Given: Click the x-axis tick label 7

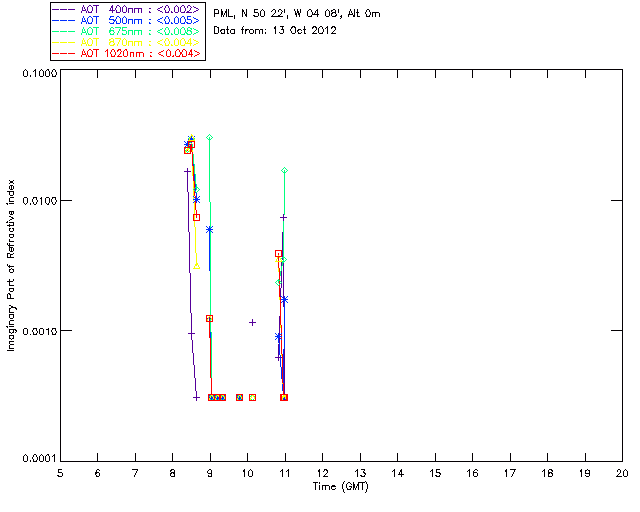Looking at the screenshot, I should click(x=135, y=473).
